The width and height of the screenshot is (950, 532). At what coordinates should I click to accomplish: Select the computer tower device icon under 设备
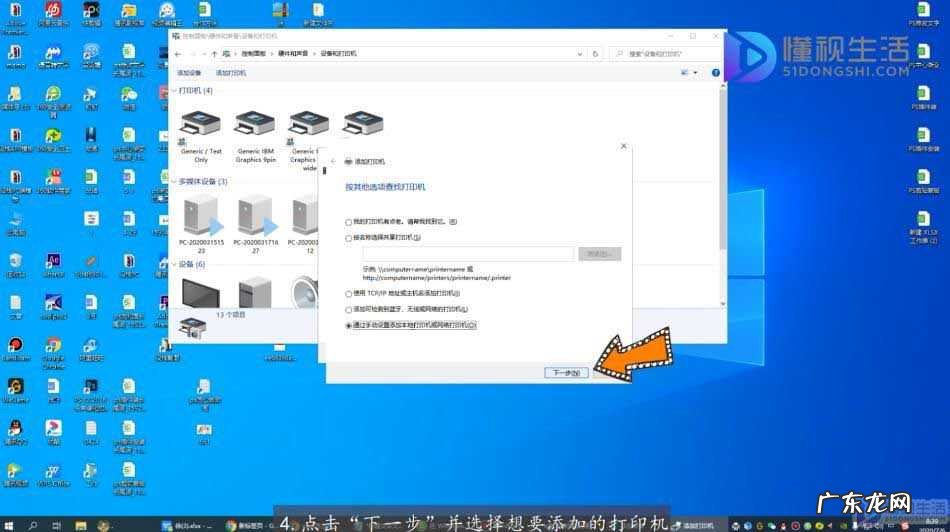tap(255, 293)
